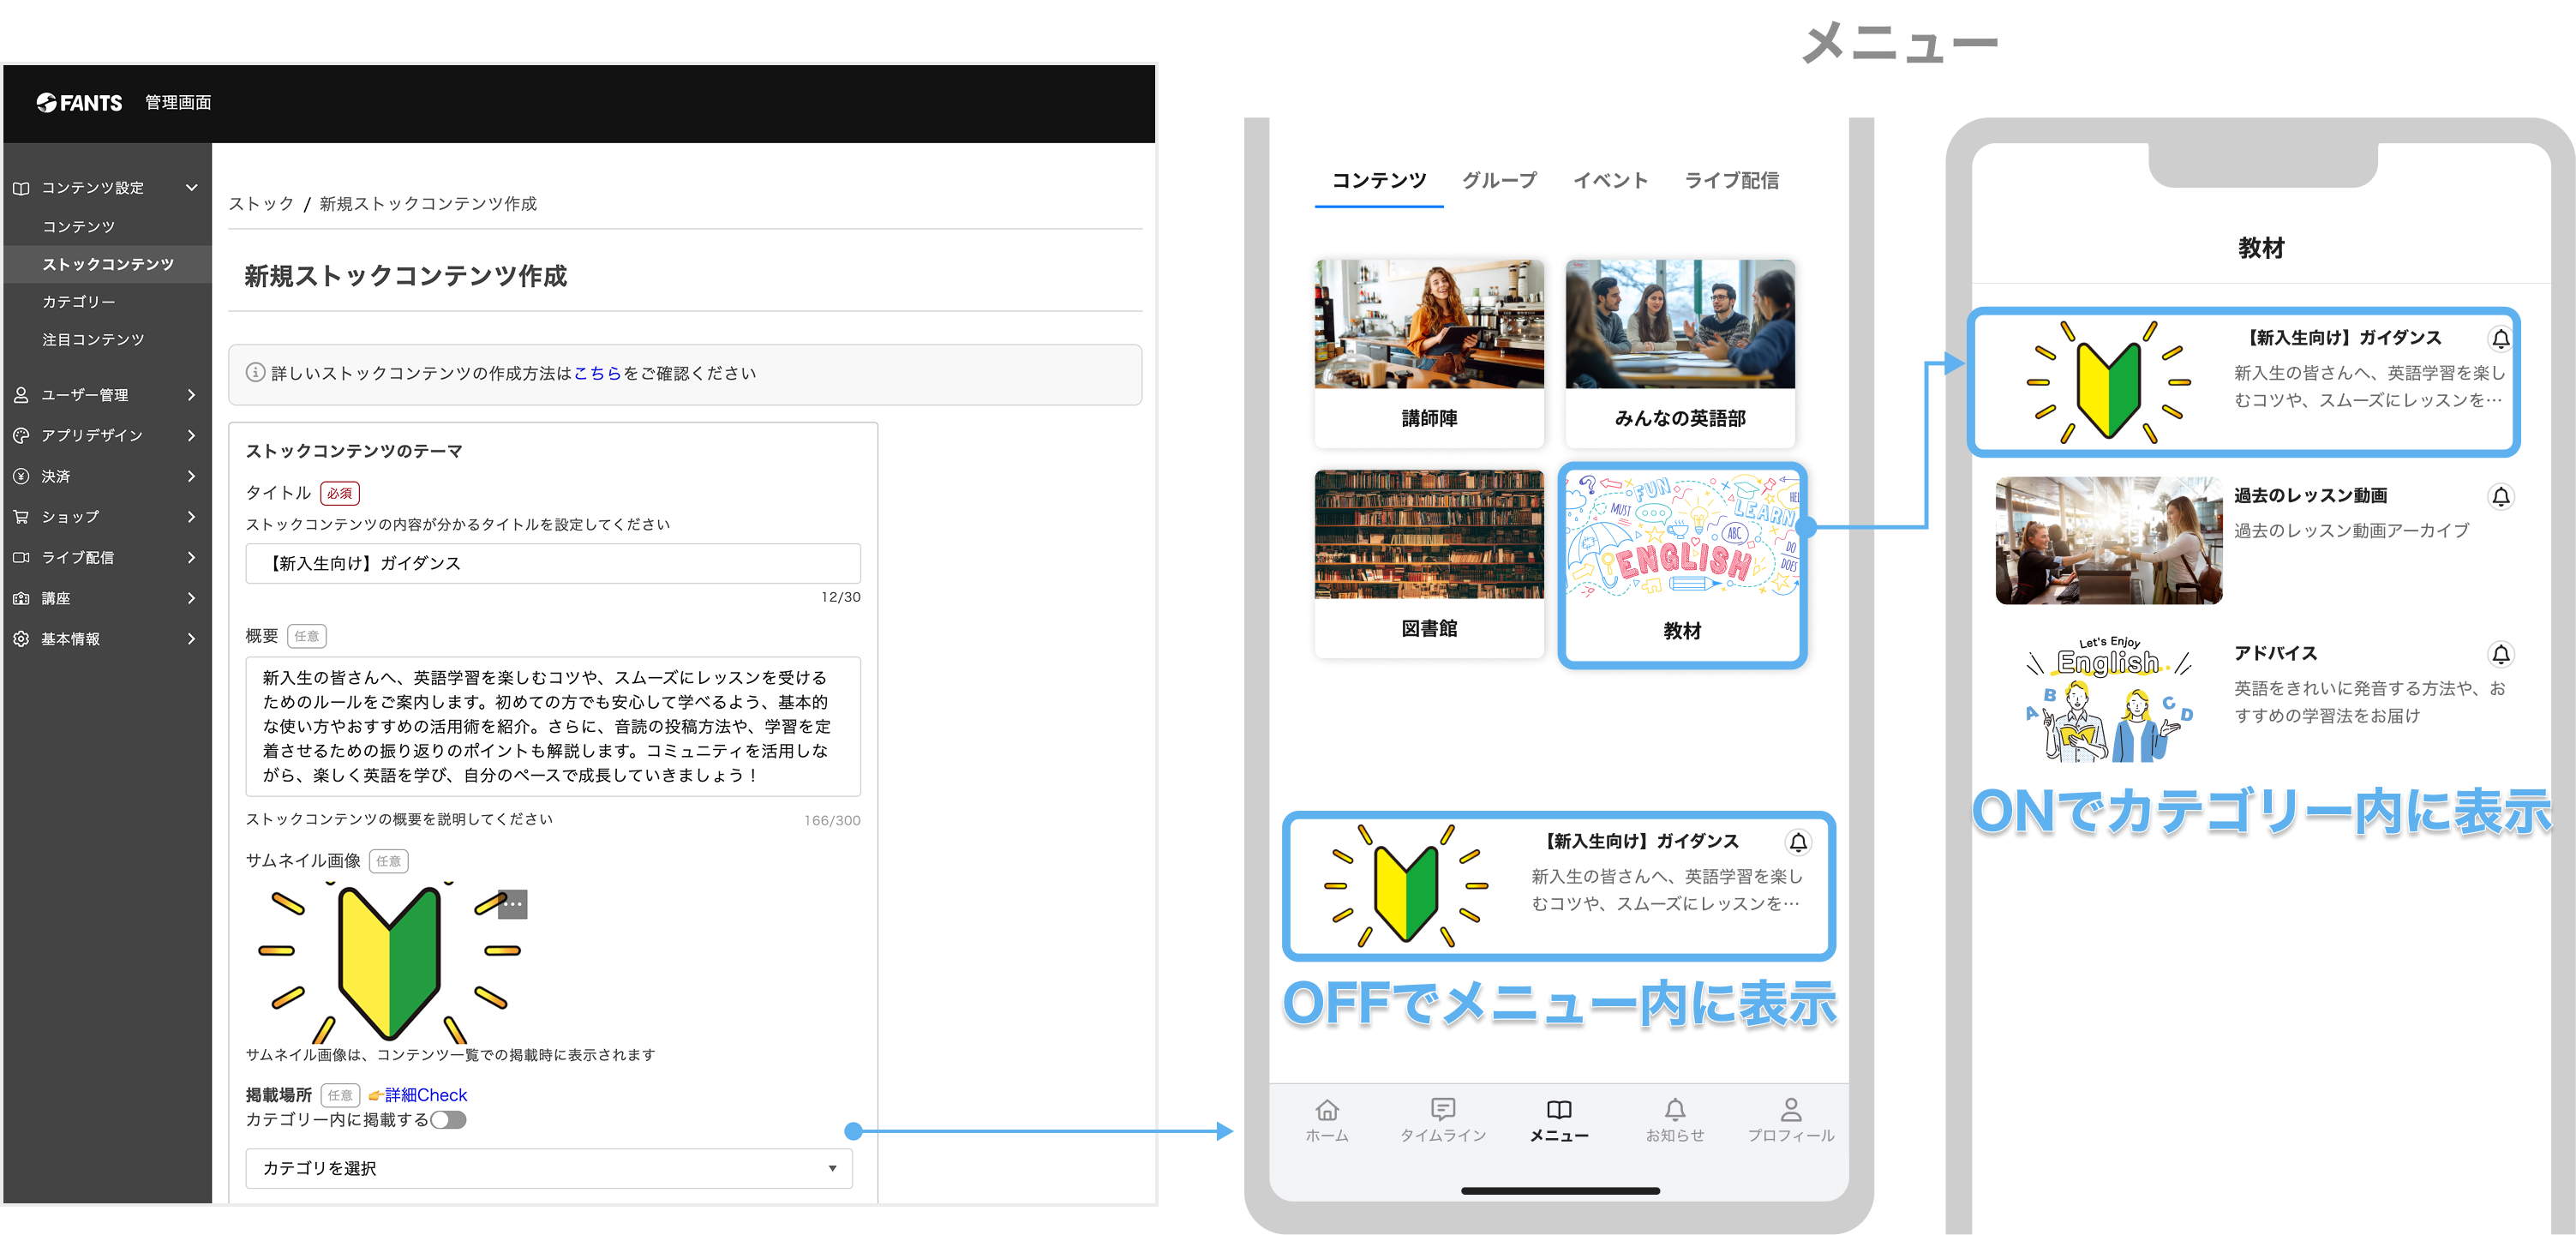2576x1235 pixels.
Task: Click 管理画面 header text
Action: [x=178, y=103]
